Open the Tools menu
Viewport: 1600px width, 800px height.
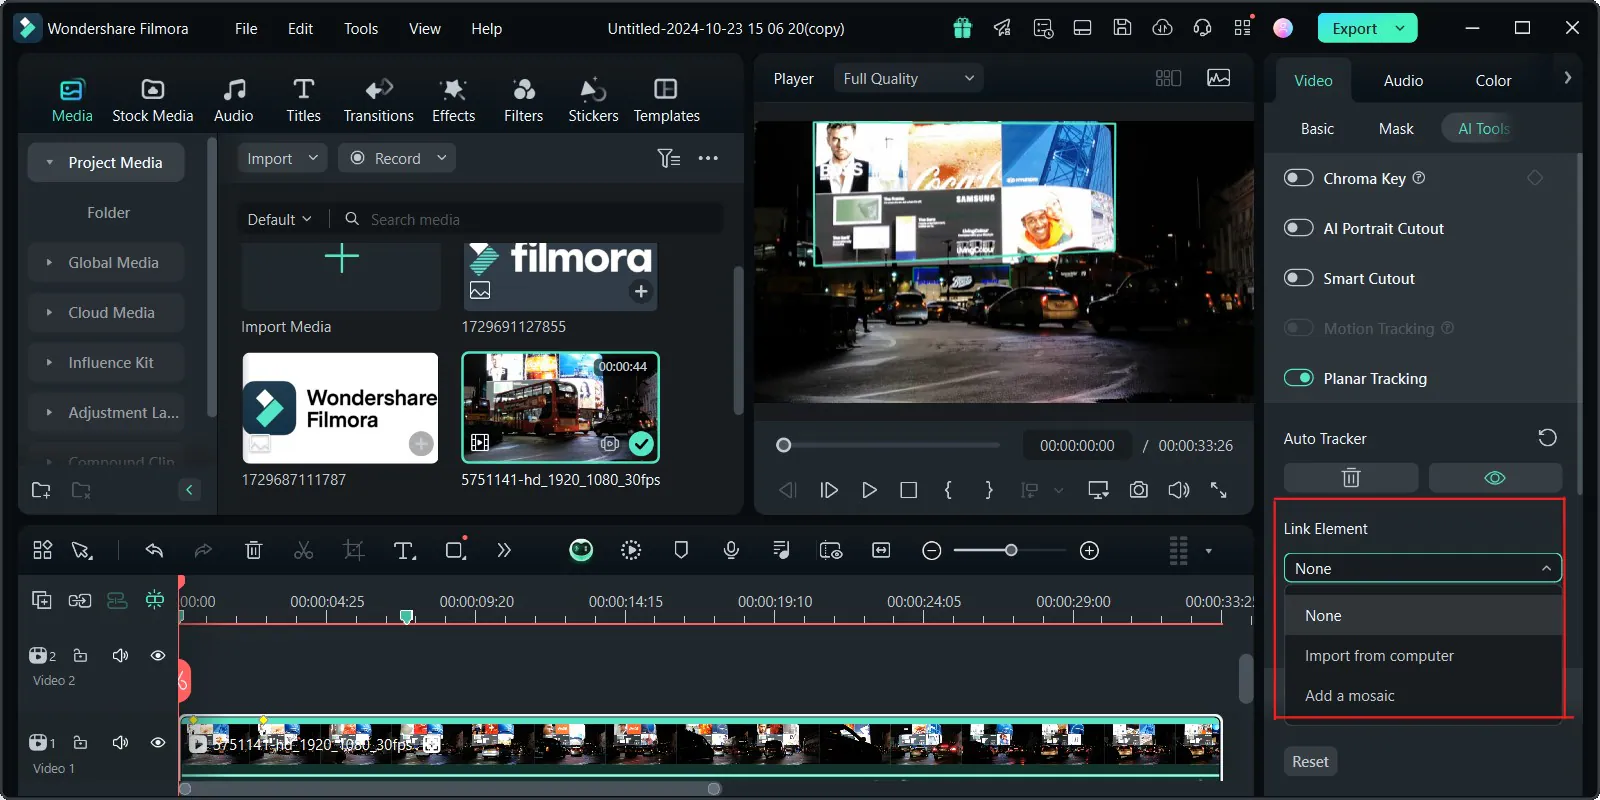pyautogui.click(x=361, y=28)
